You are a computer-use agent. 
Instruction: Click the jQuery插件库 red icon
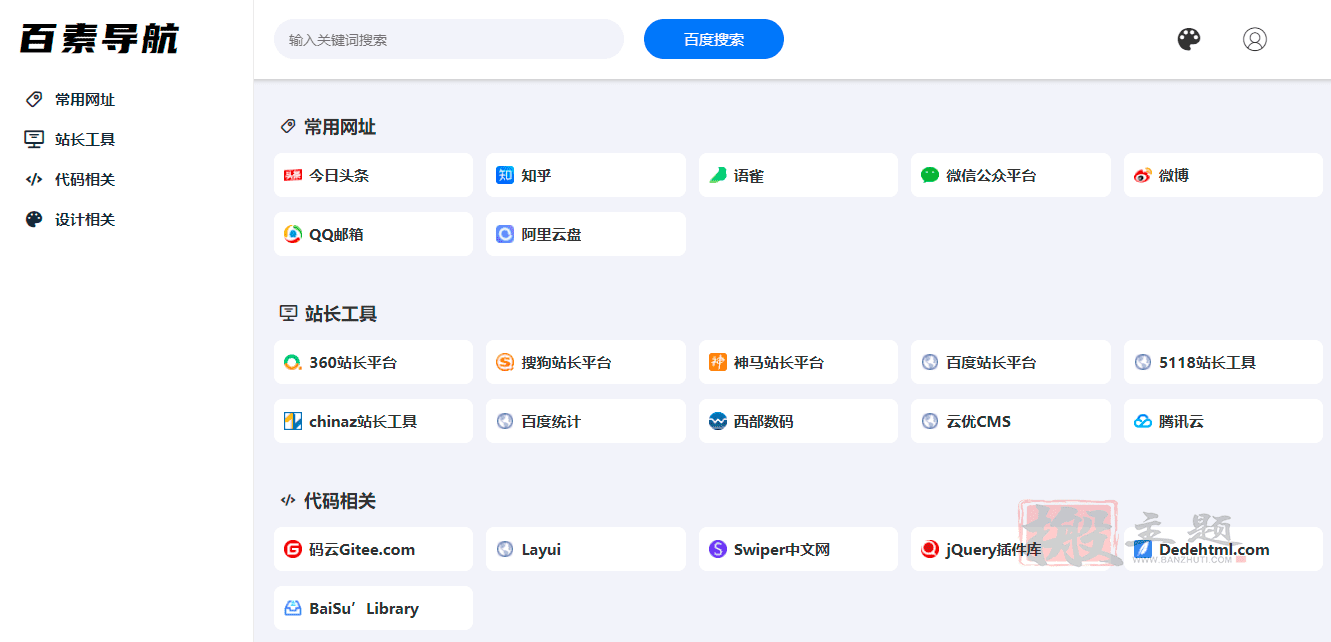coord(930,549)
